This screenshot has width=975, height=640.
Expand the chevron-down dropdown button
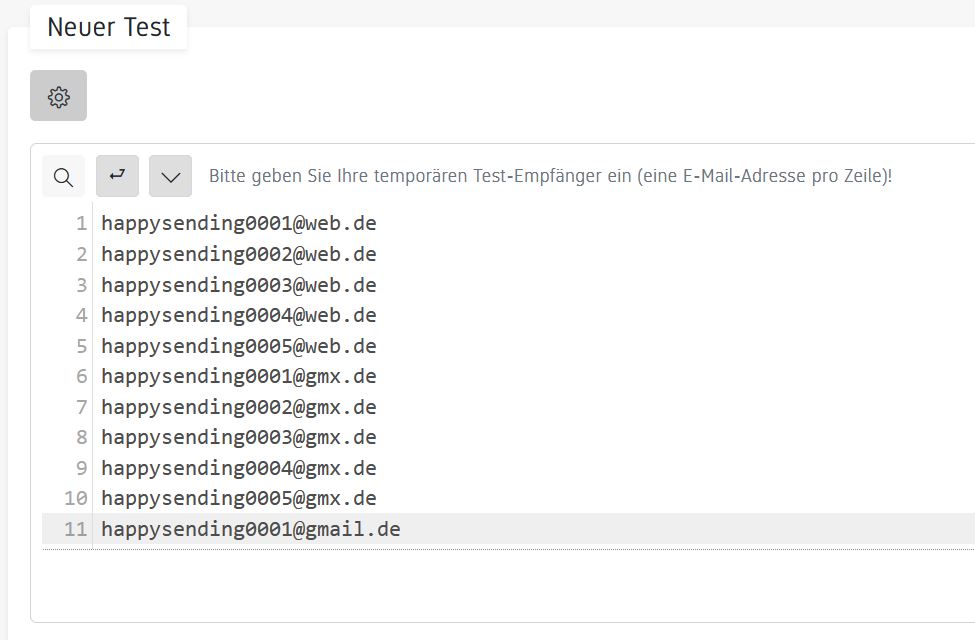pos(170,177)
